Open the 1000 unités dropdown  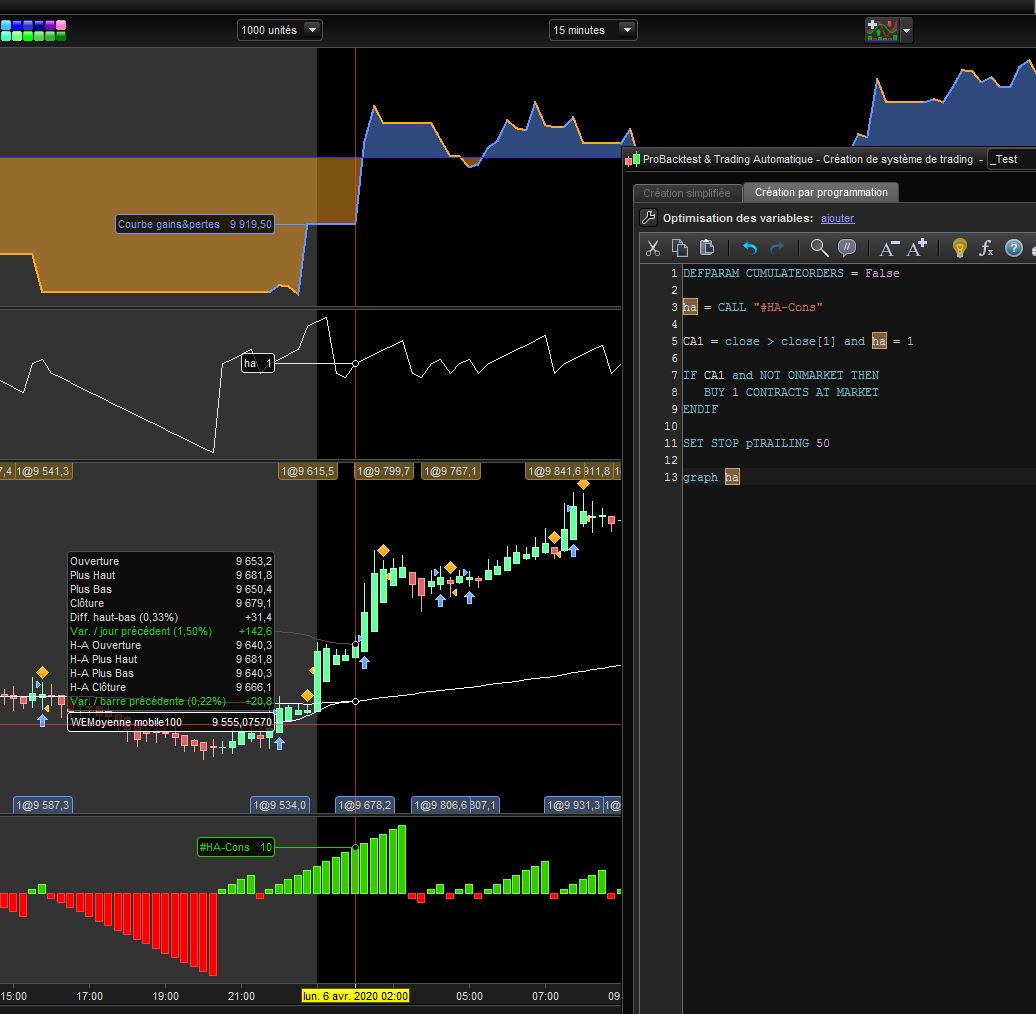click(279, 30)
